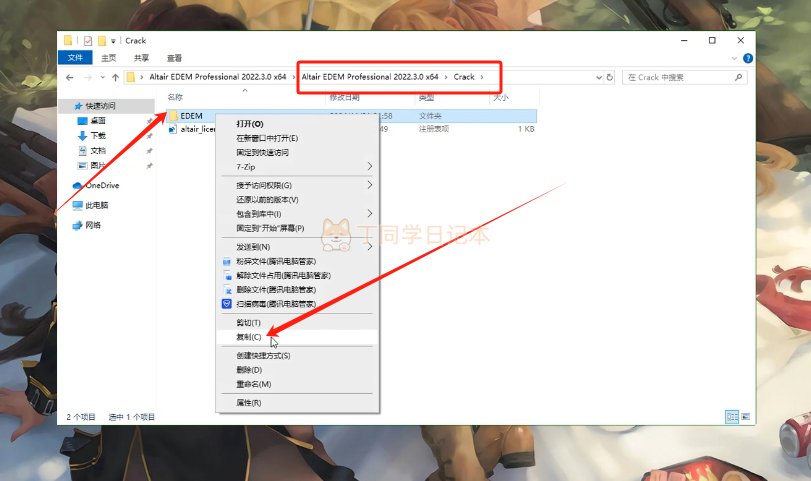Choose 属性(R) in context menu
The image size is (811, 481).
click(x=297, y=403)
